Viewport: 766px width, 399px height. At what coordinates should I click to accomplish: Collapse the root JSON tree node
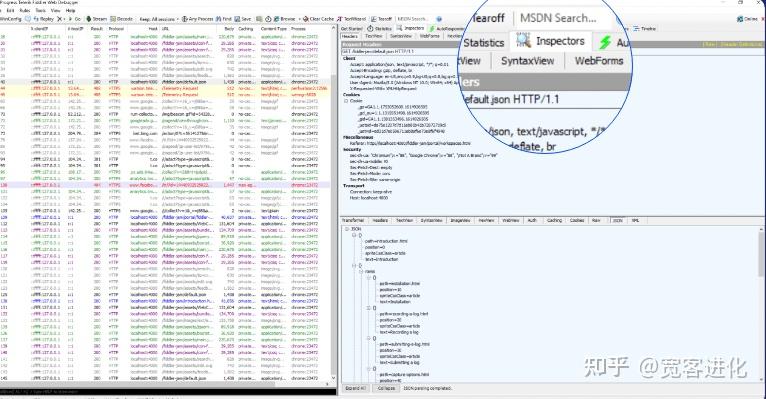click(x=347, y=229)
